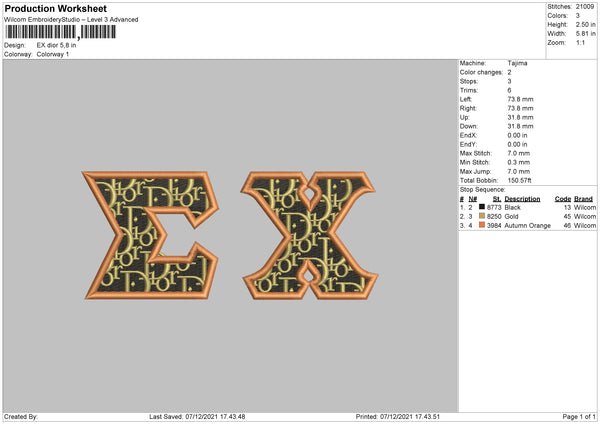
Task: Click stitch count 8250 in Gold row
Action: [494, 217]
